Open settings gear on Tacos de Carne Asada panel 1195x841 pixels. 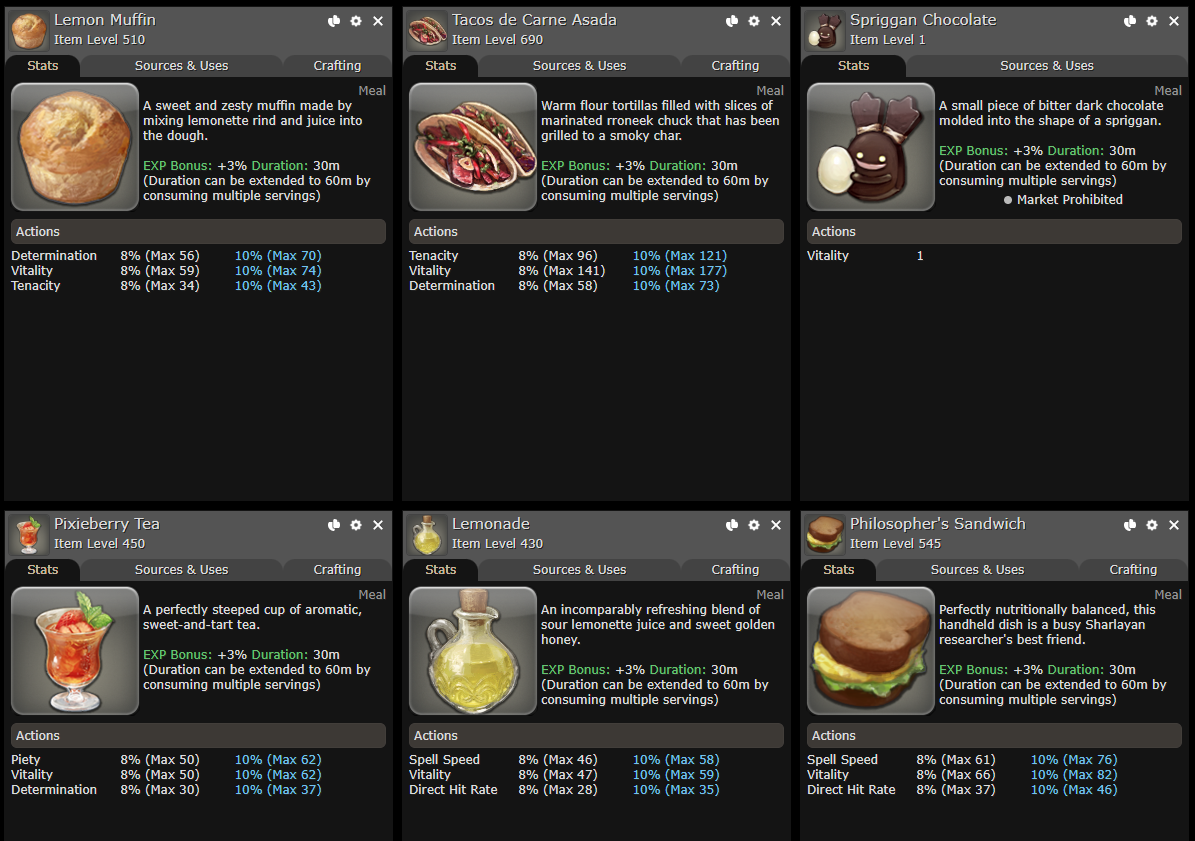click(x=754, y=21)
